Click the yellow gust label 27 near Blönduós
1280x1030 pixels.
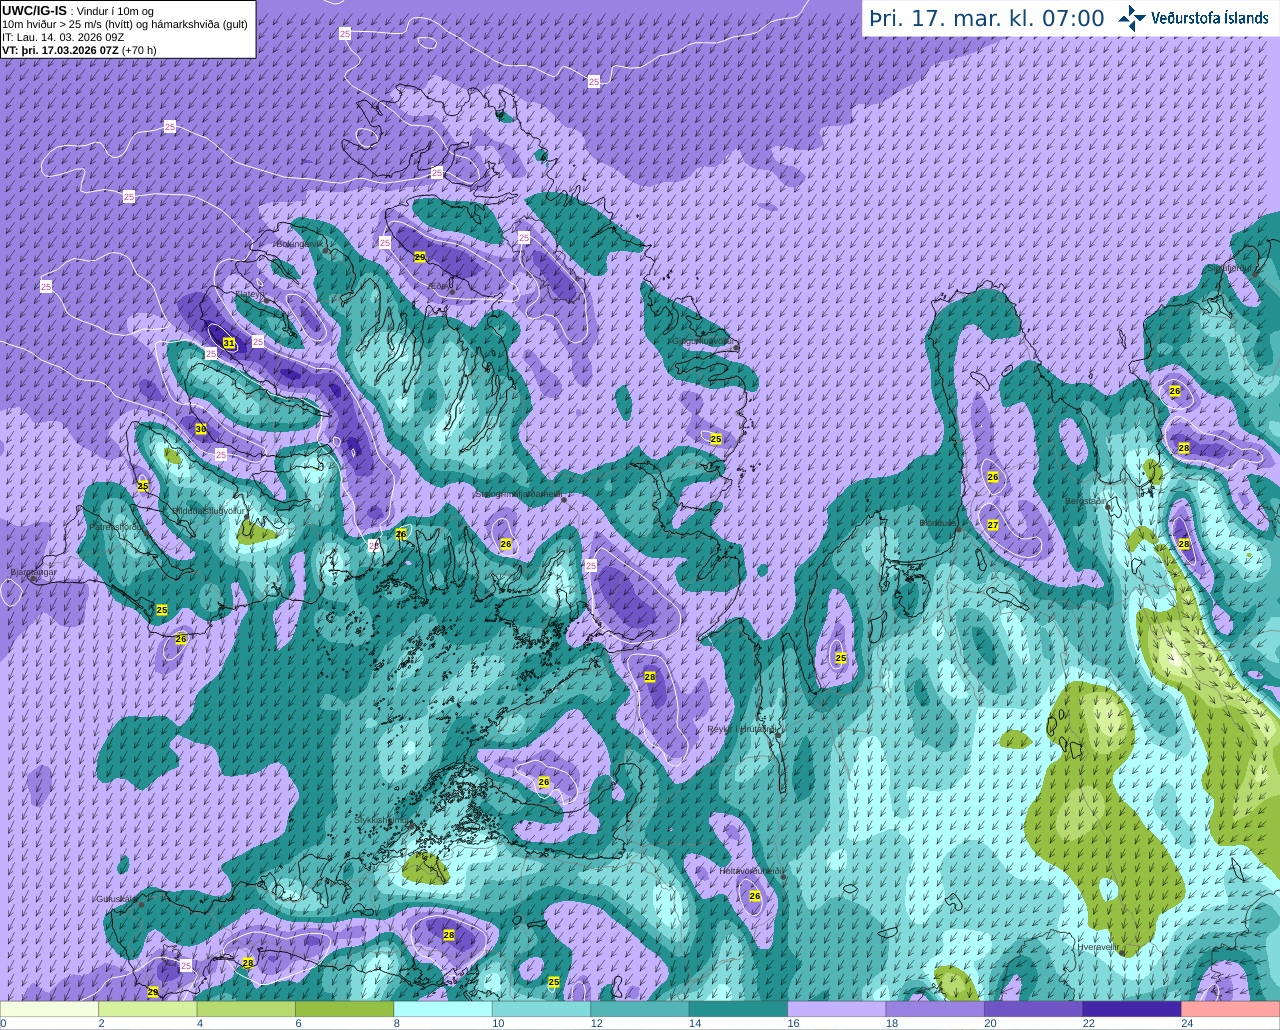(x=993, y=525)
